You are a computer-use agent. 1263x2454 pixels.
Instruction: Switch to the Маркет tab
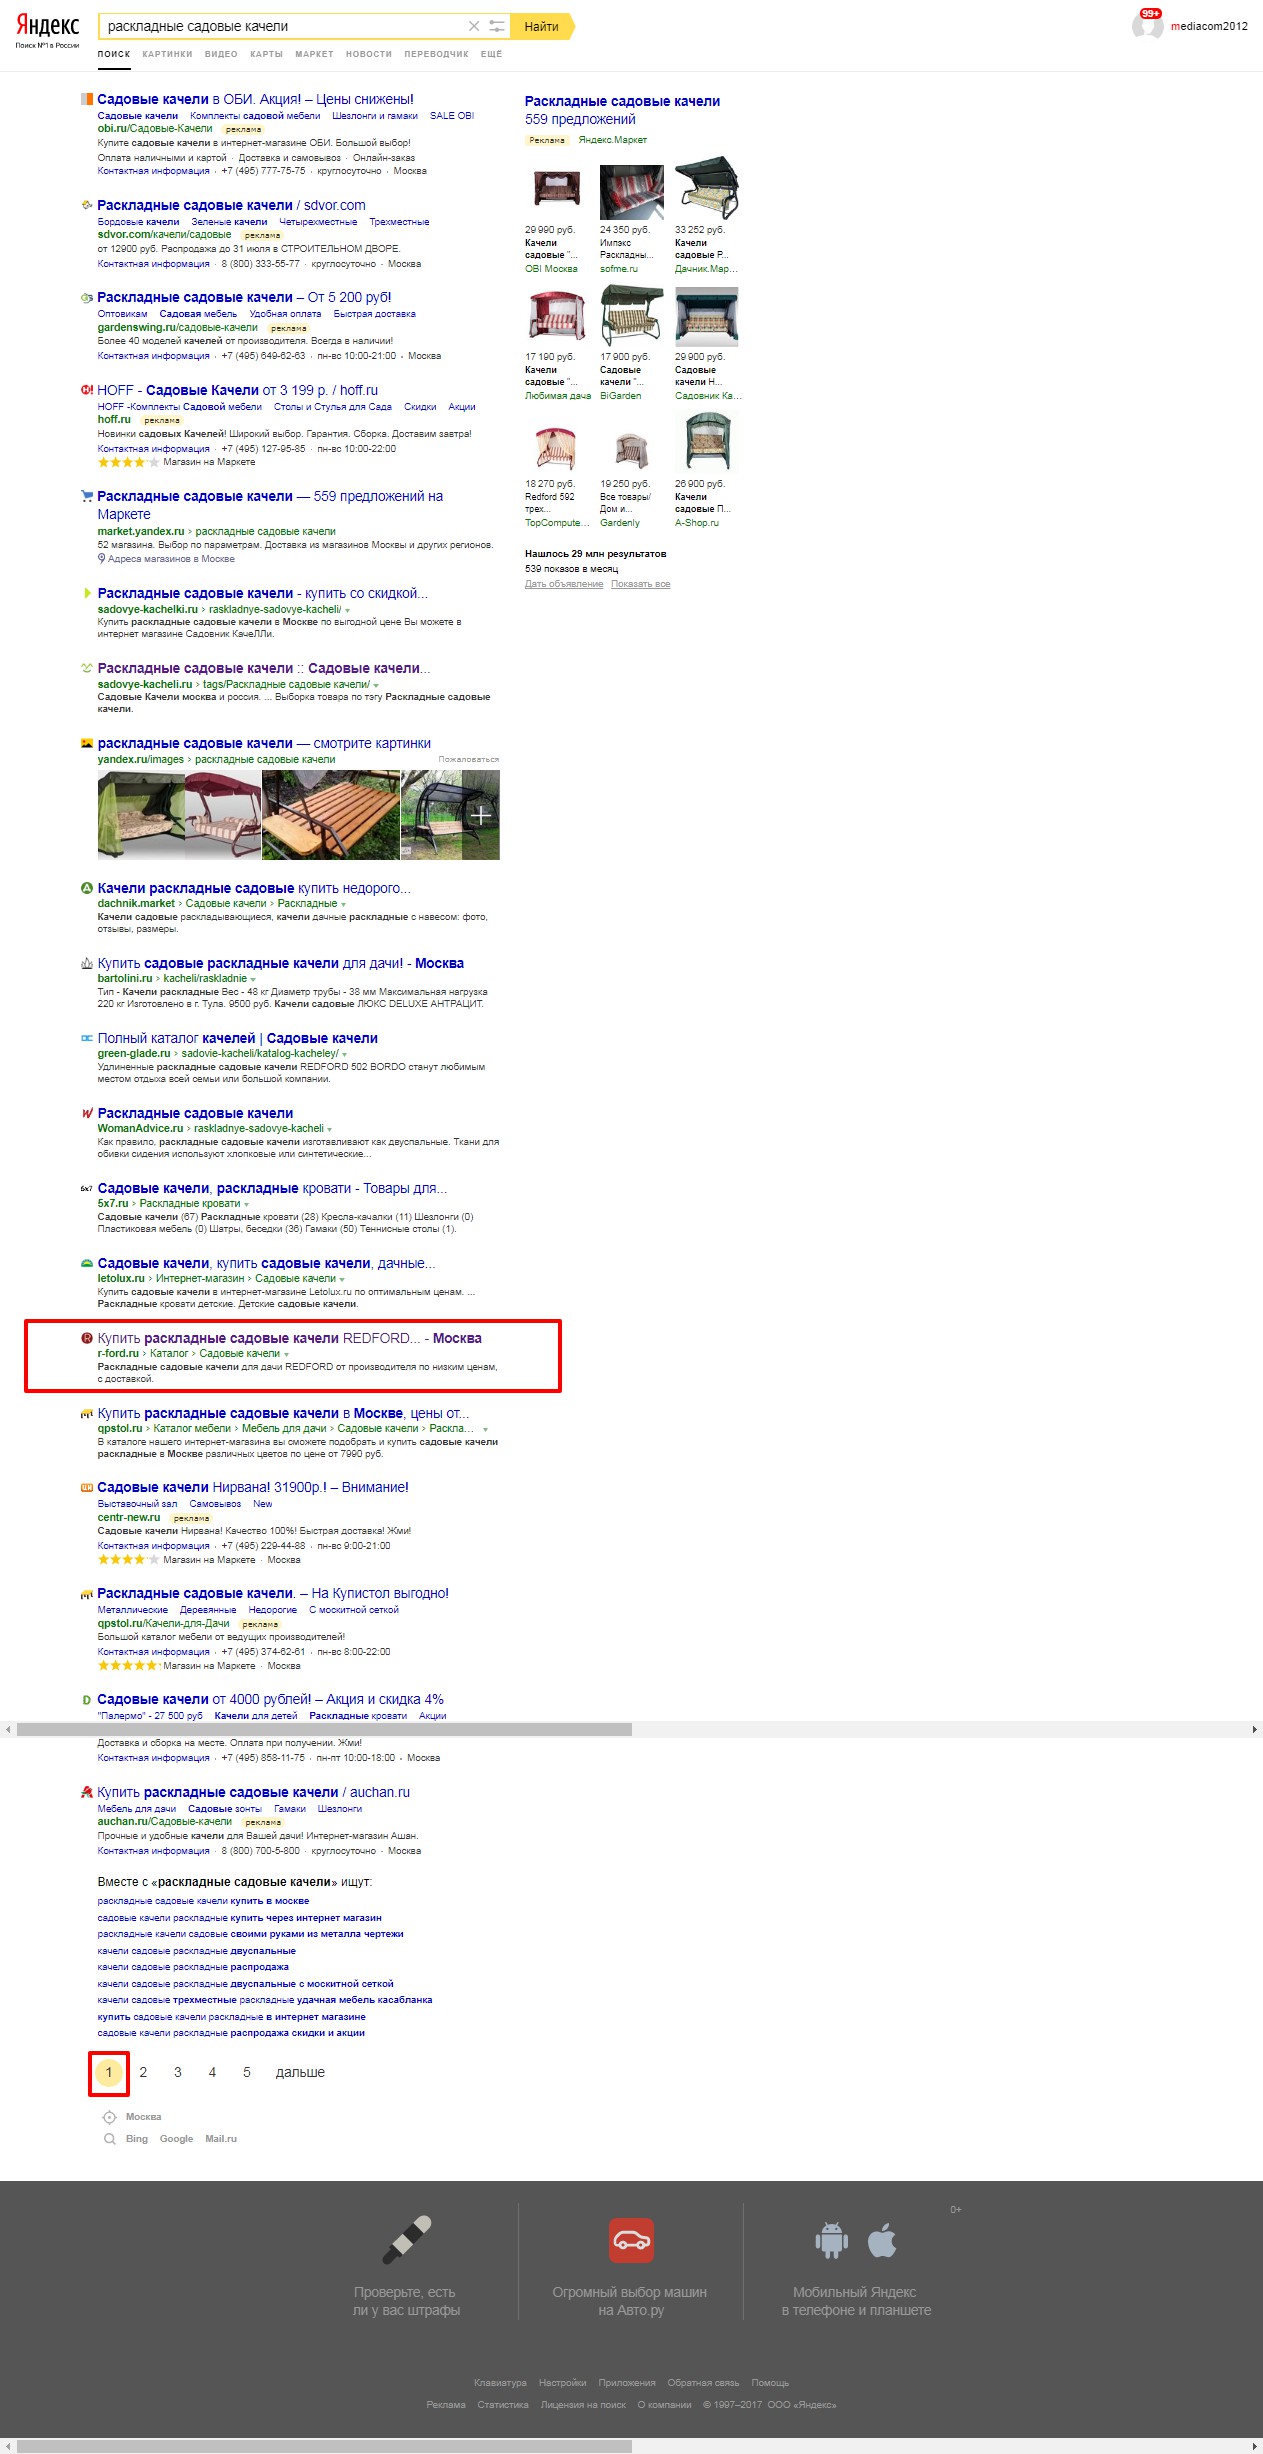tap(314, 54)
